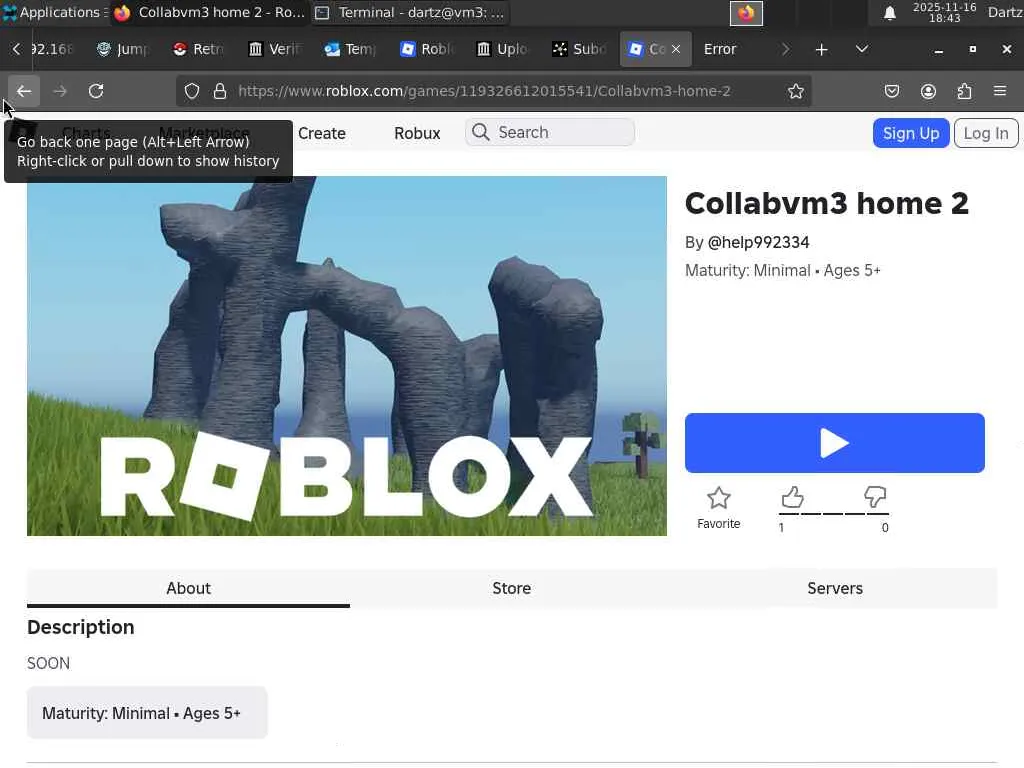Reload the current page
This screenshot has width=1024, height=768.
pyautogui.click(x=96, y=91)
